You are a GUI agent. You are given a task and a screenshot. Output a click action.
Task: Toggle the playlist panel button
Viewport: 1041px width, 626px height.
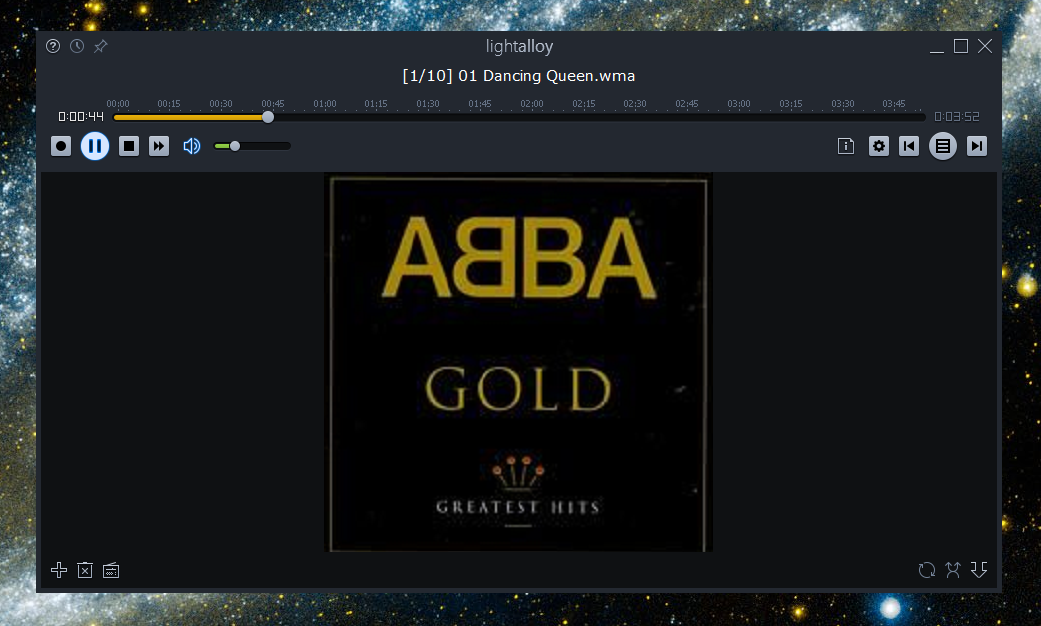[x=943, y=146]
